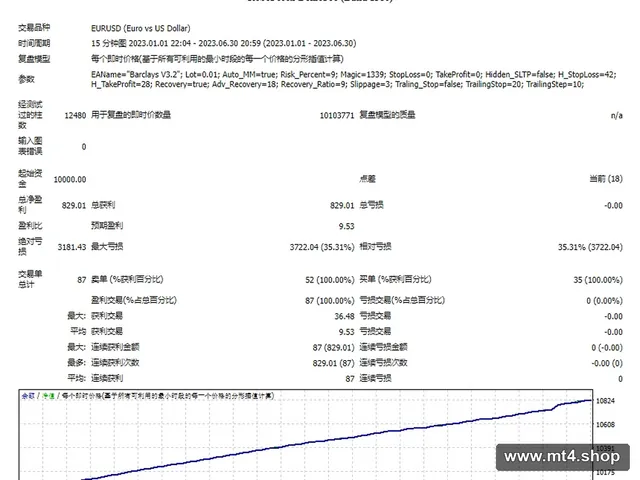Select the 最大亏损 label

(107, 246)
